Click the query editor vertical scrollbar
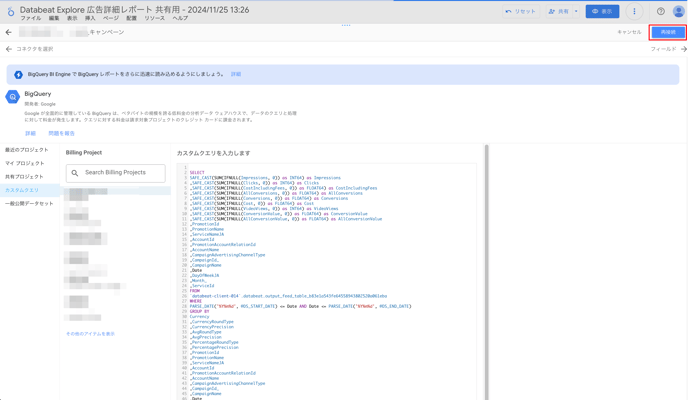 tap(486, 272)
